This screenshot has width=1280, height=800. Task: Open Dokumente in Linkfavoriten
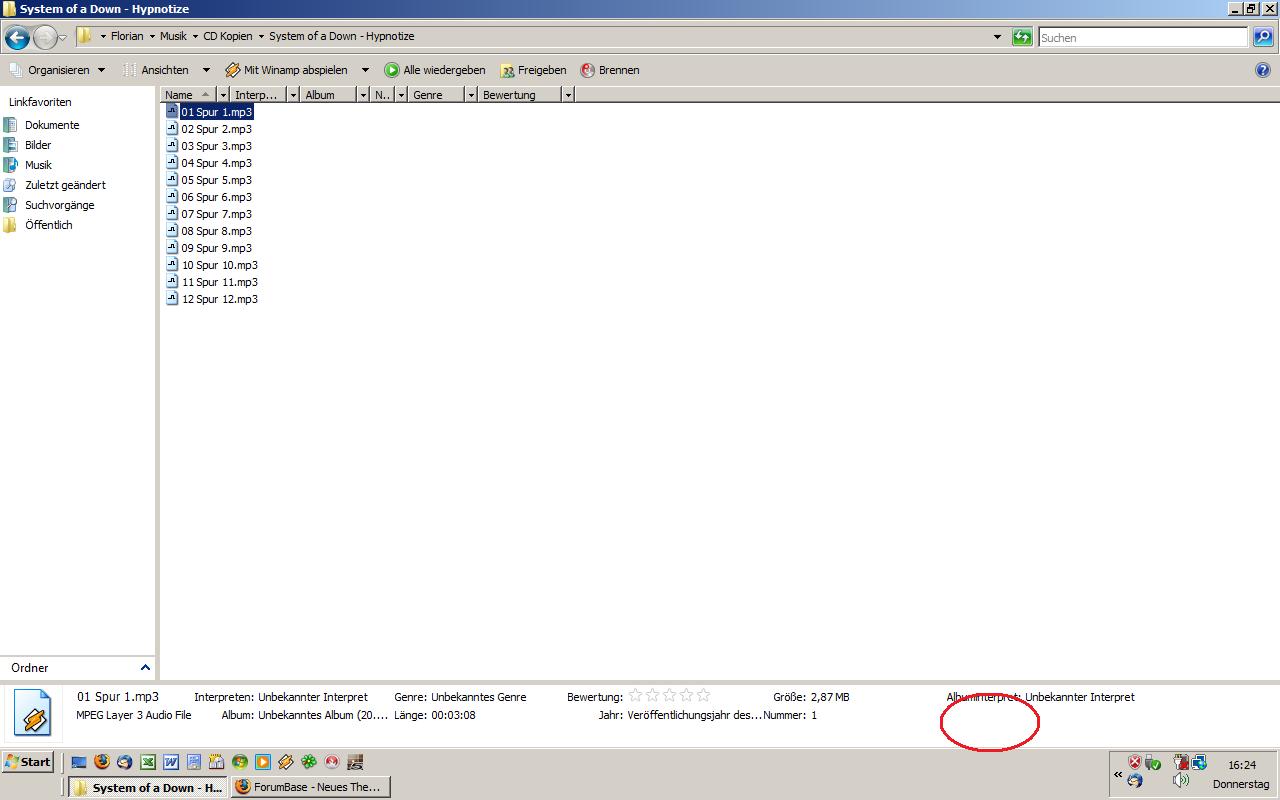click(x=42, y=125)
